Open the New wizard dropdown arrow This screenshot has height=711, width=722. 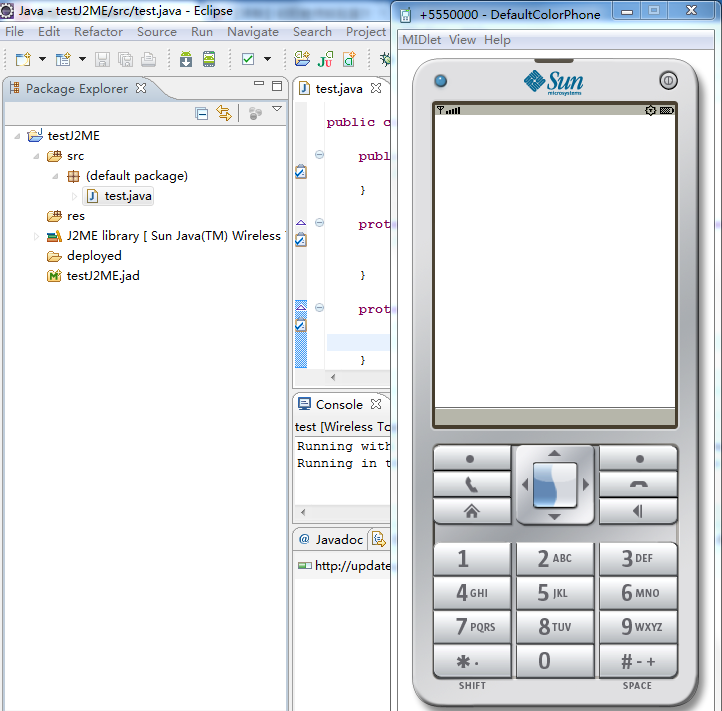[x=42, y=60]
